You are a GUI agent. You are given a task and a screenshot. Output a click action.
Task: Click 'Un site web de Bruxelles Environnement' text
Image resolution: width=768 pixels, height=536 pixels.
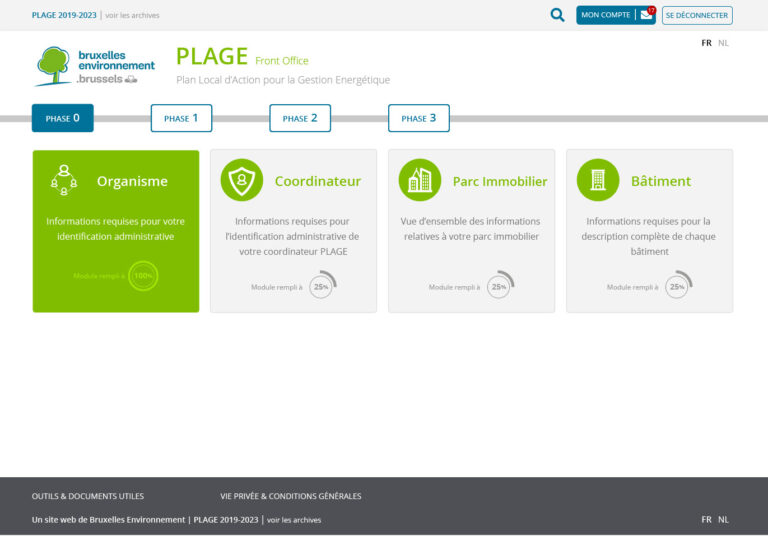pos(109,520)
